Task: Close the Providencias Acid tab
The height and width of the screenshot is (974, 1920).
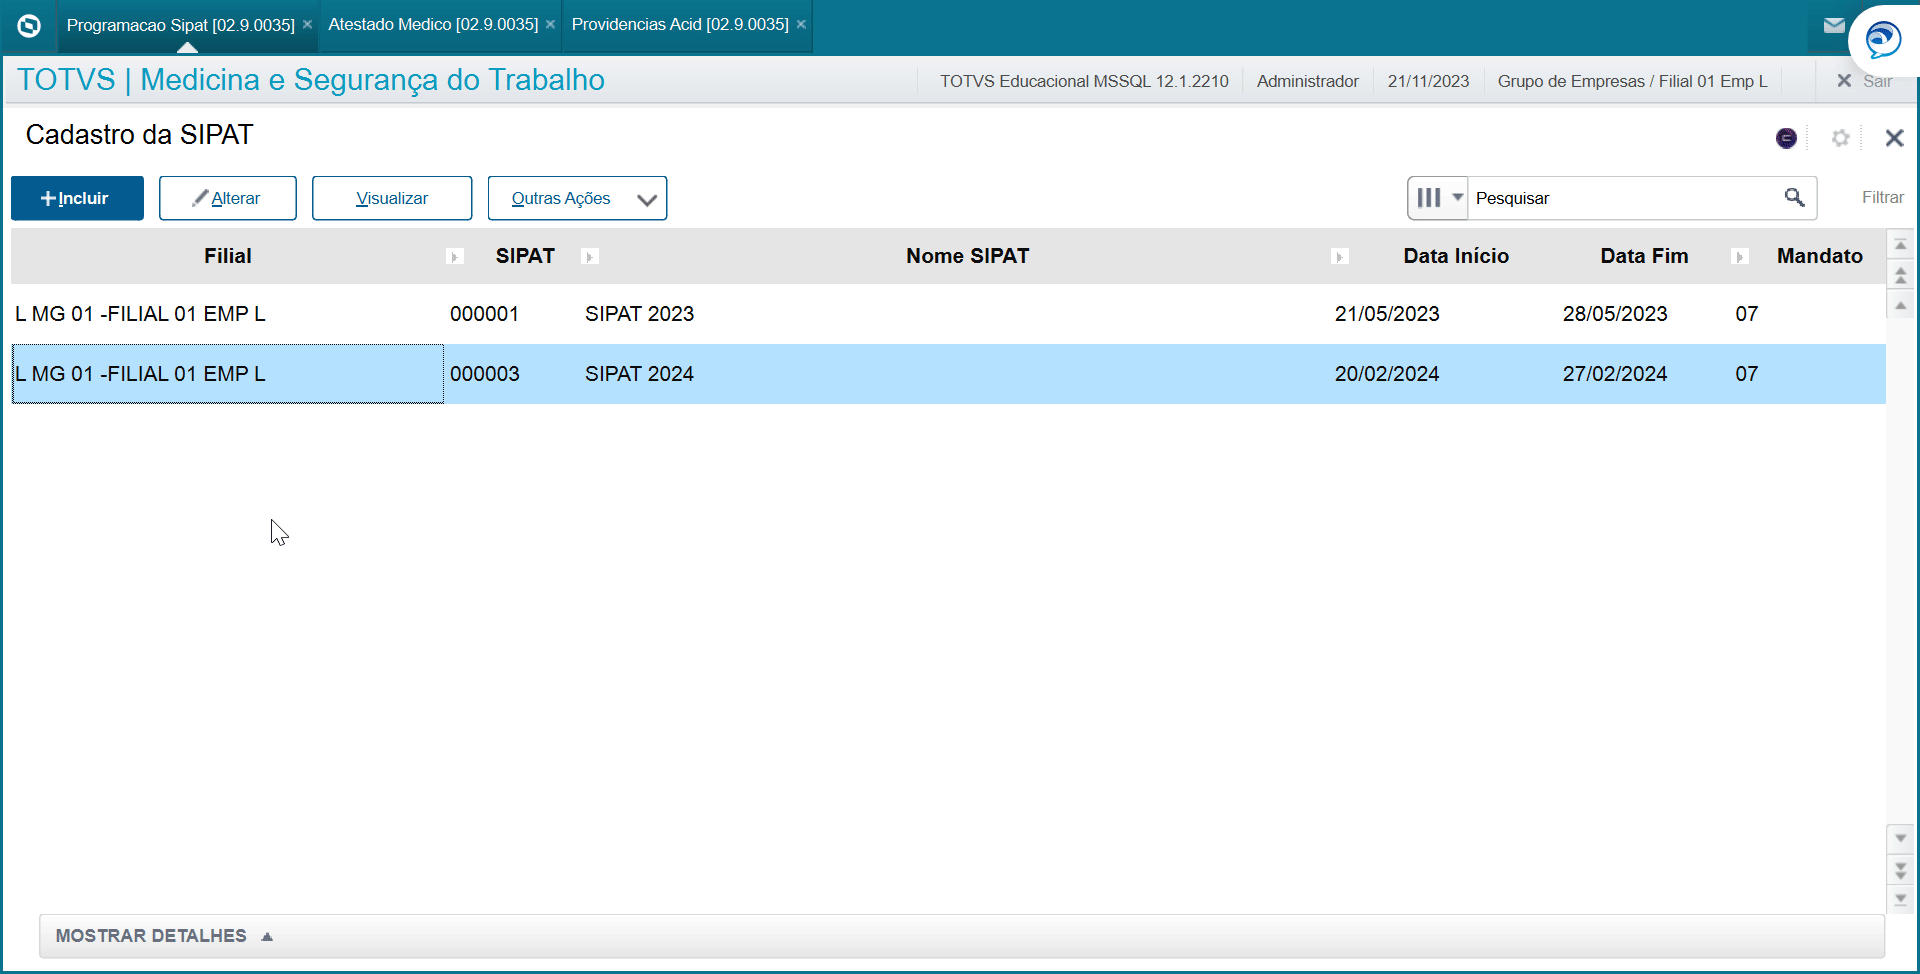Action: click(801, 25)
